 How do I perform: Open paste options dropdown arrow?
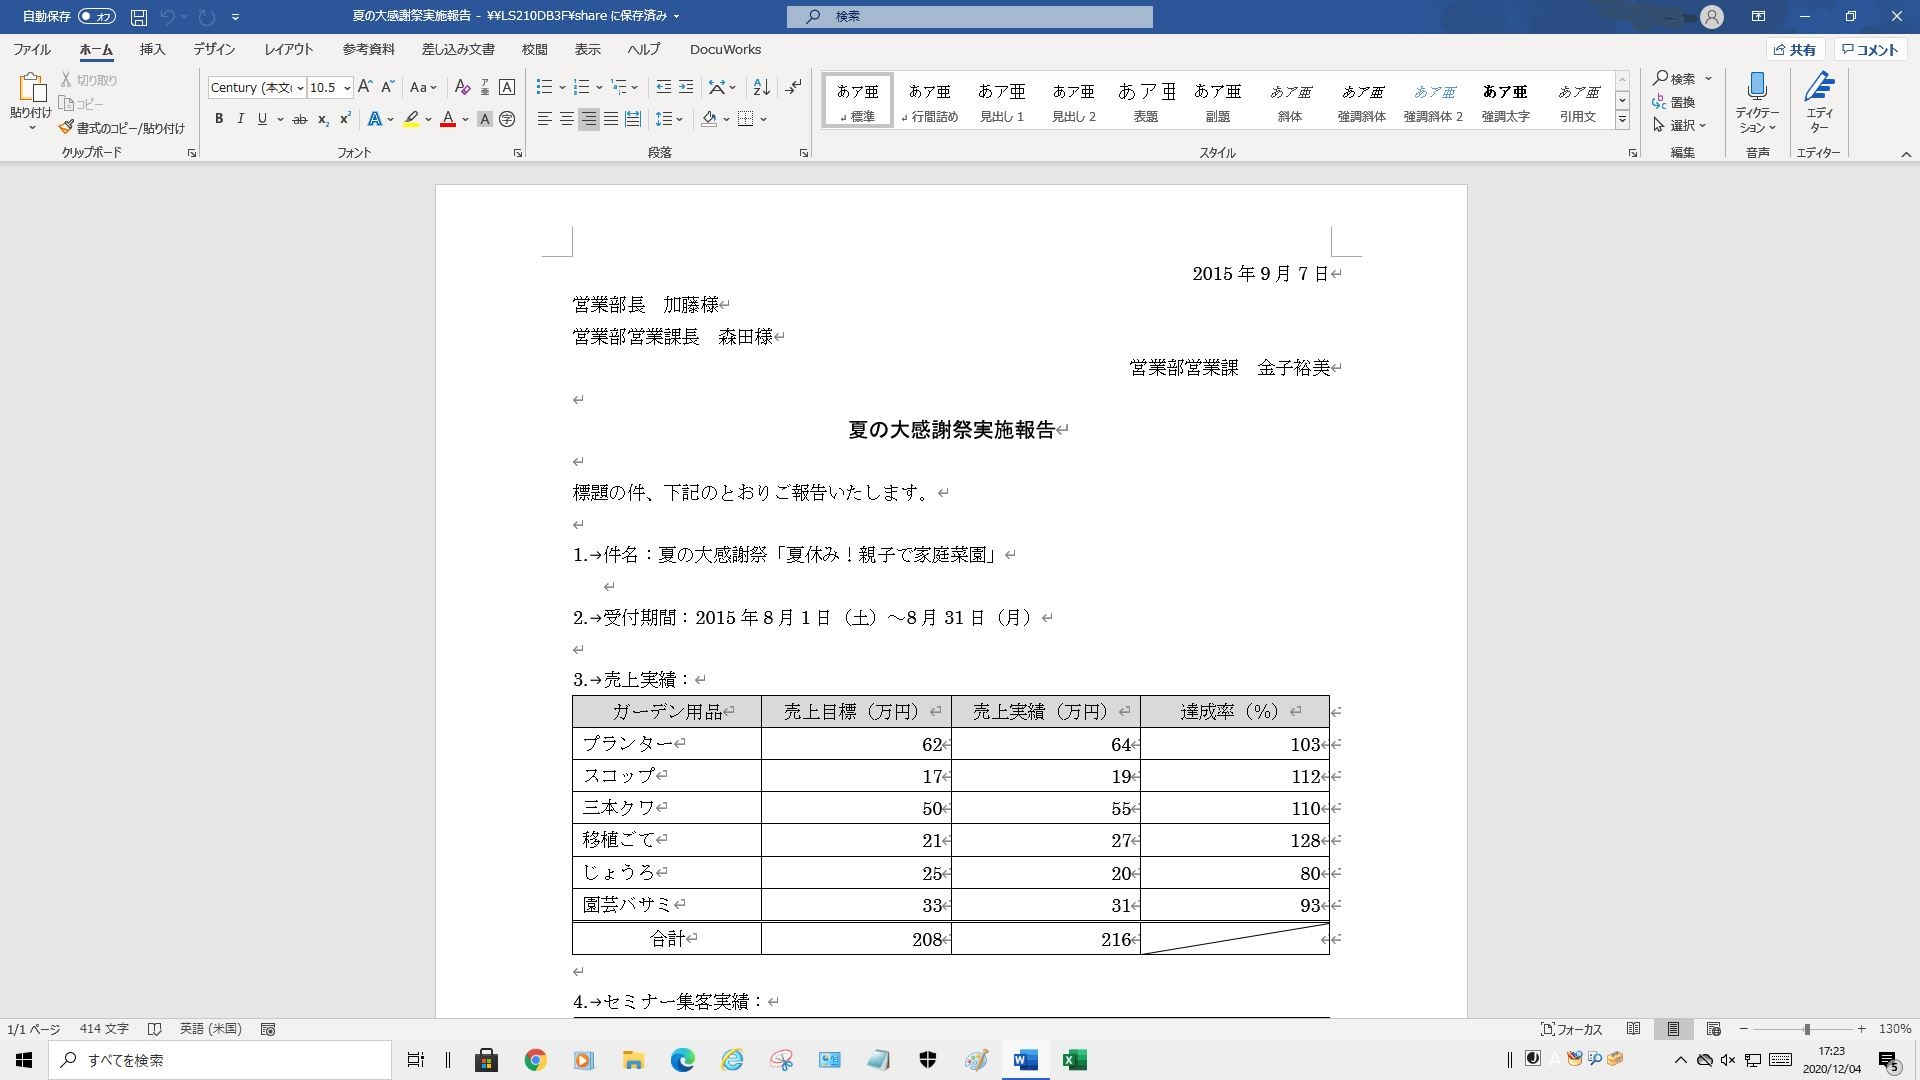(x=31, y=128)
